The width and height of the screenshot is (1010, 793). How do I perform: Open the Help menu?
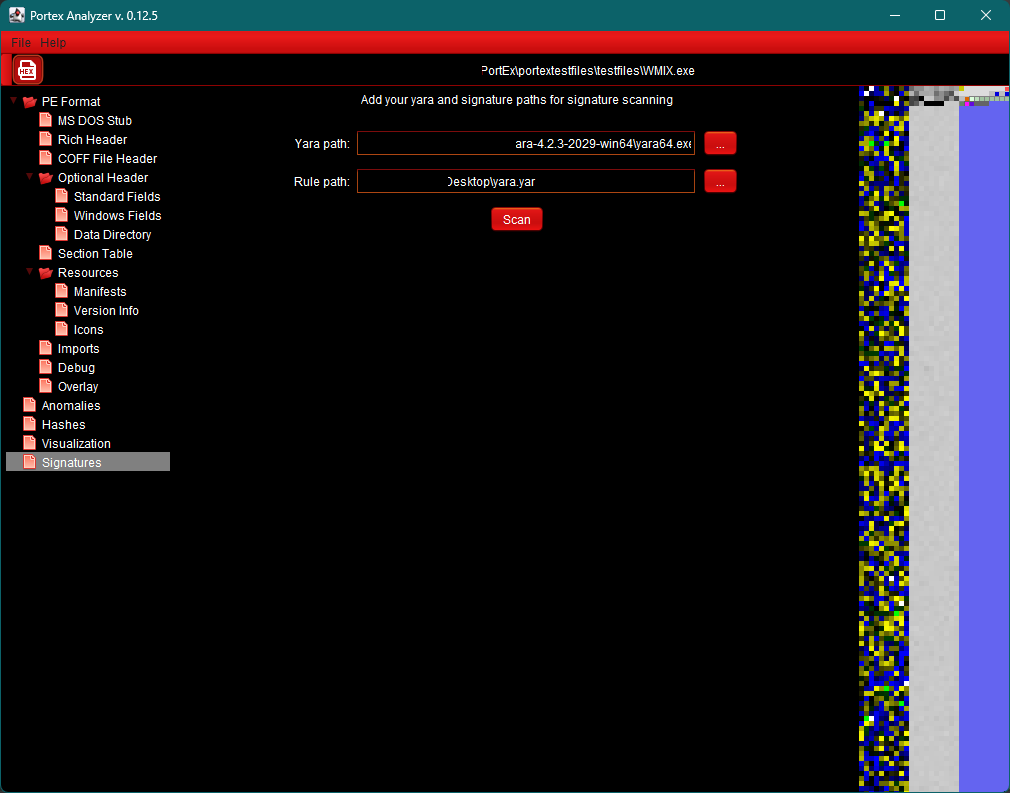coord(53,43)
